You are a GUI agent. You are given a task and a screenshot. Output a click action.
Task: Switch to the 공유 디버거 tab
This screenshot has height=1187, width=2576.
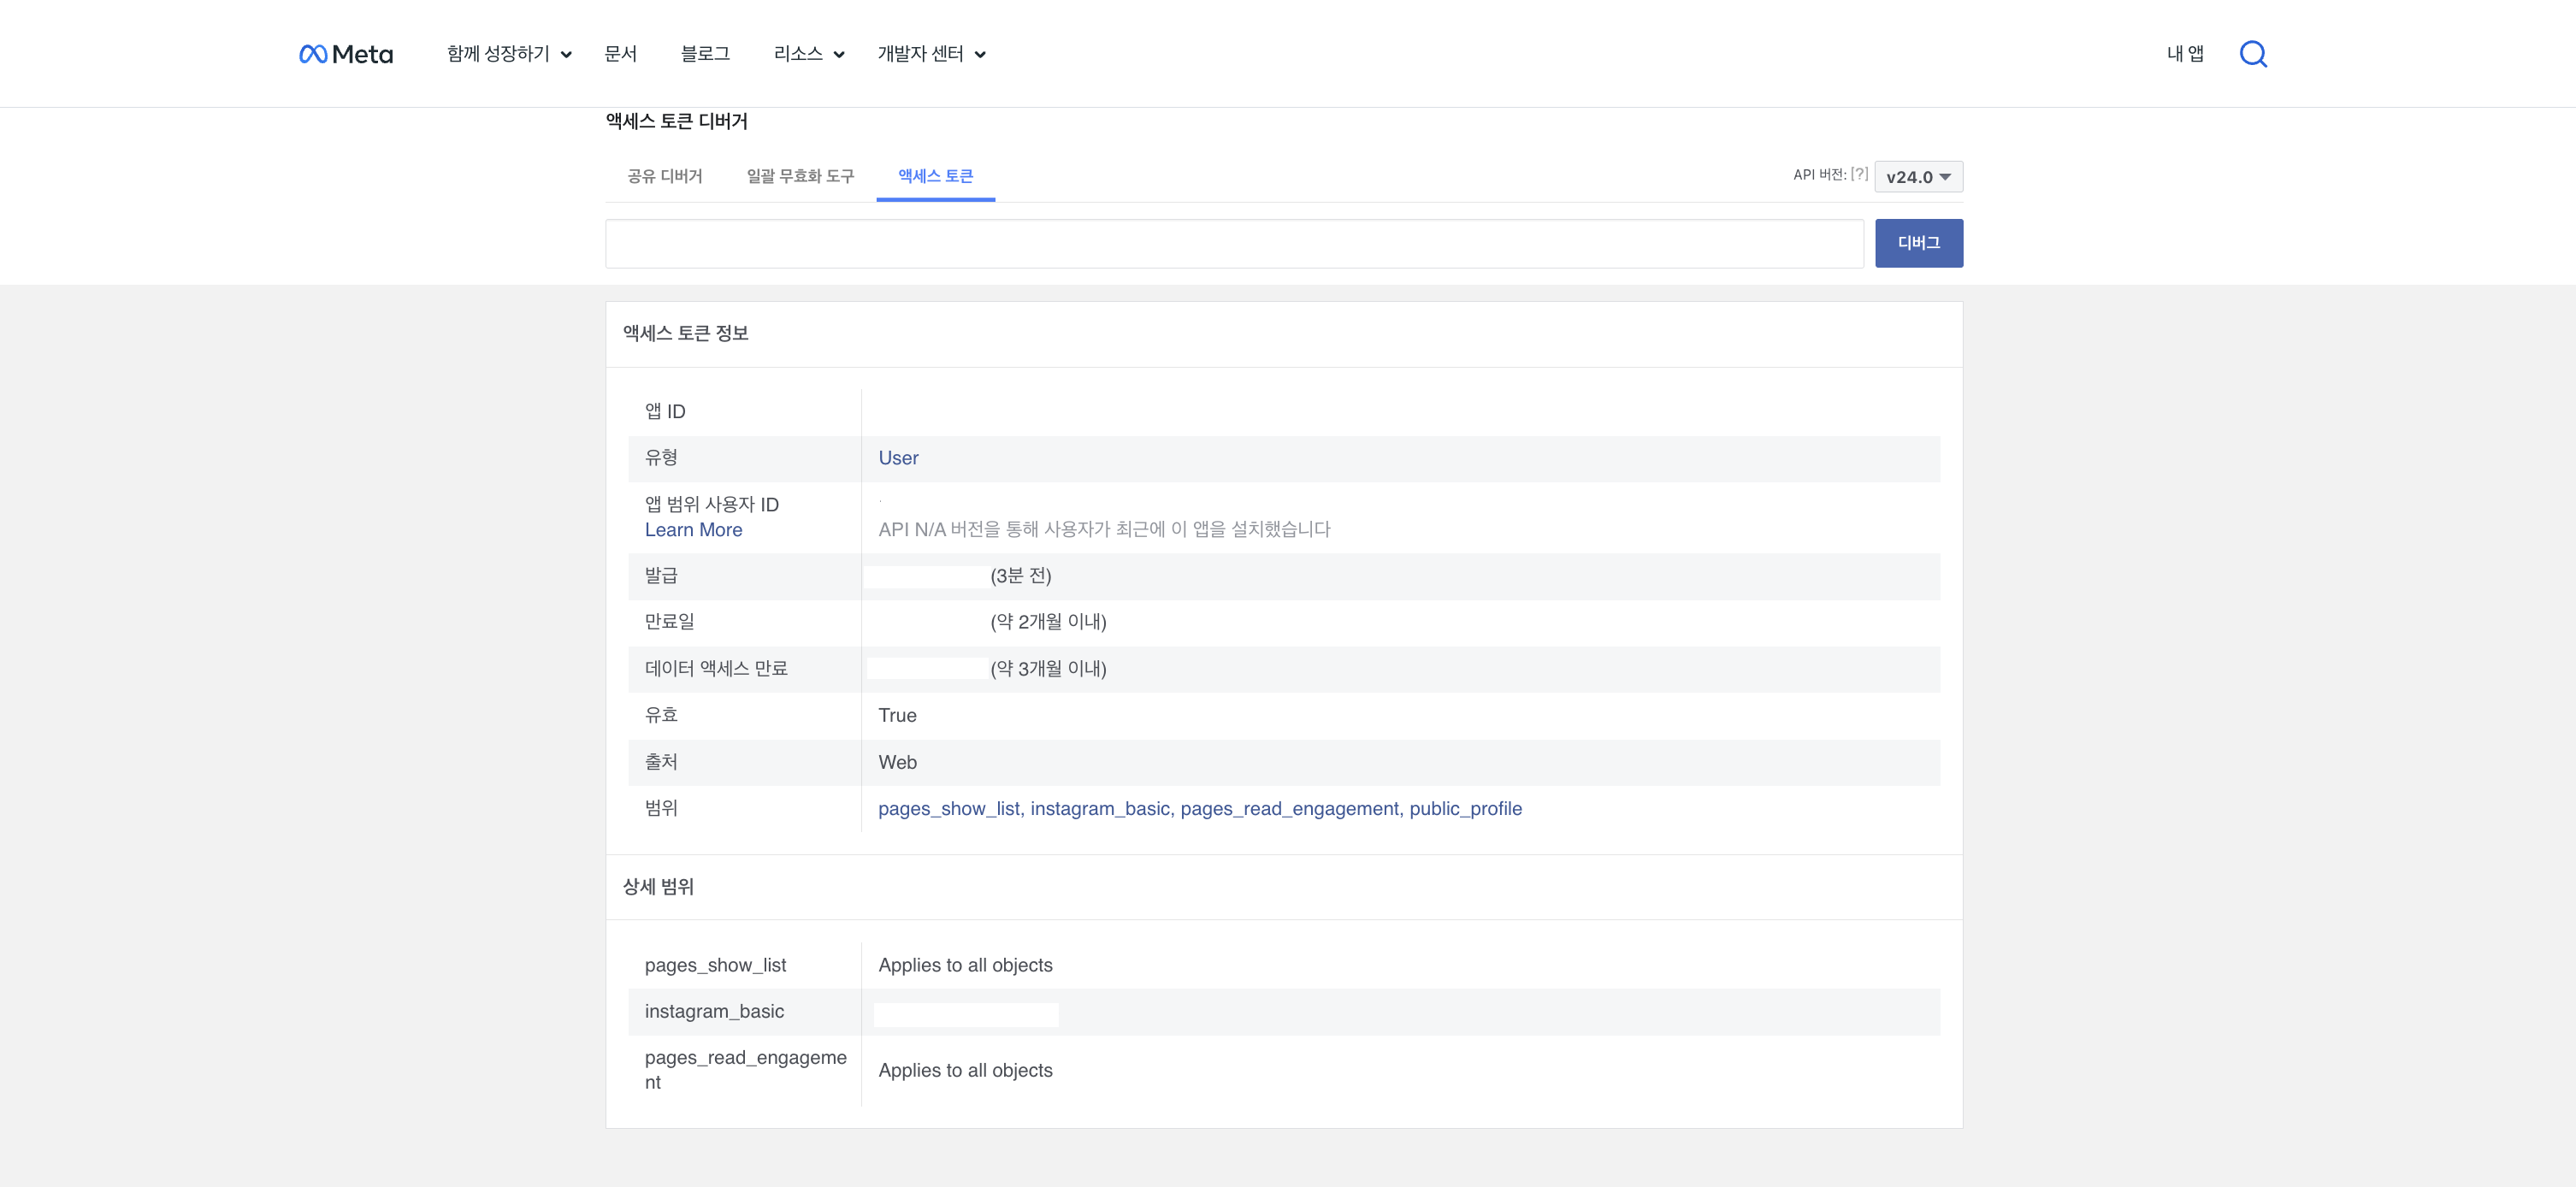[x=664, y=176]
